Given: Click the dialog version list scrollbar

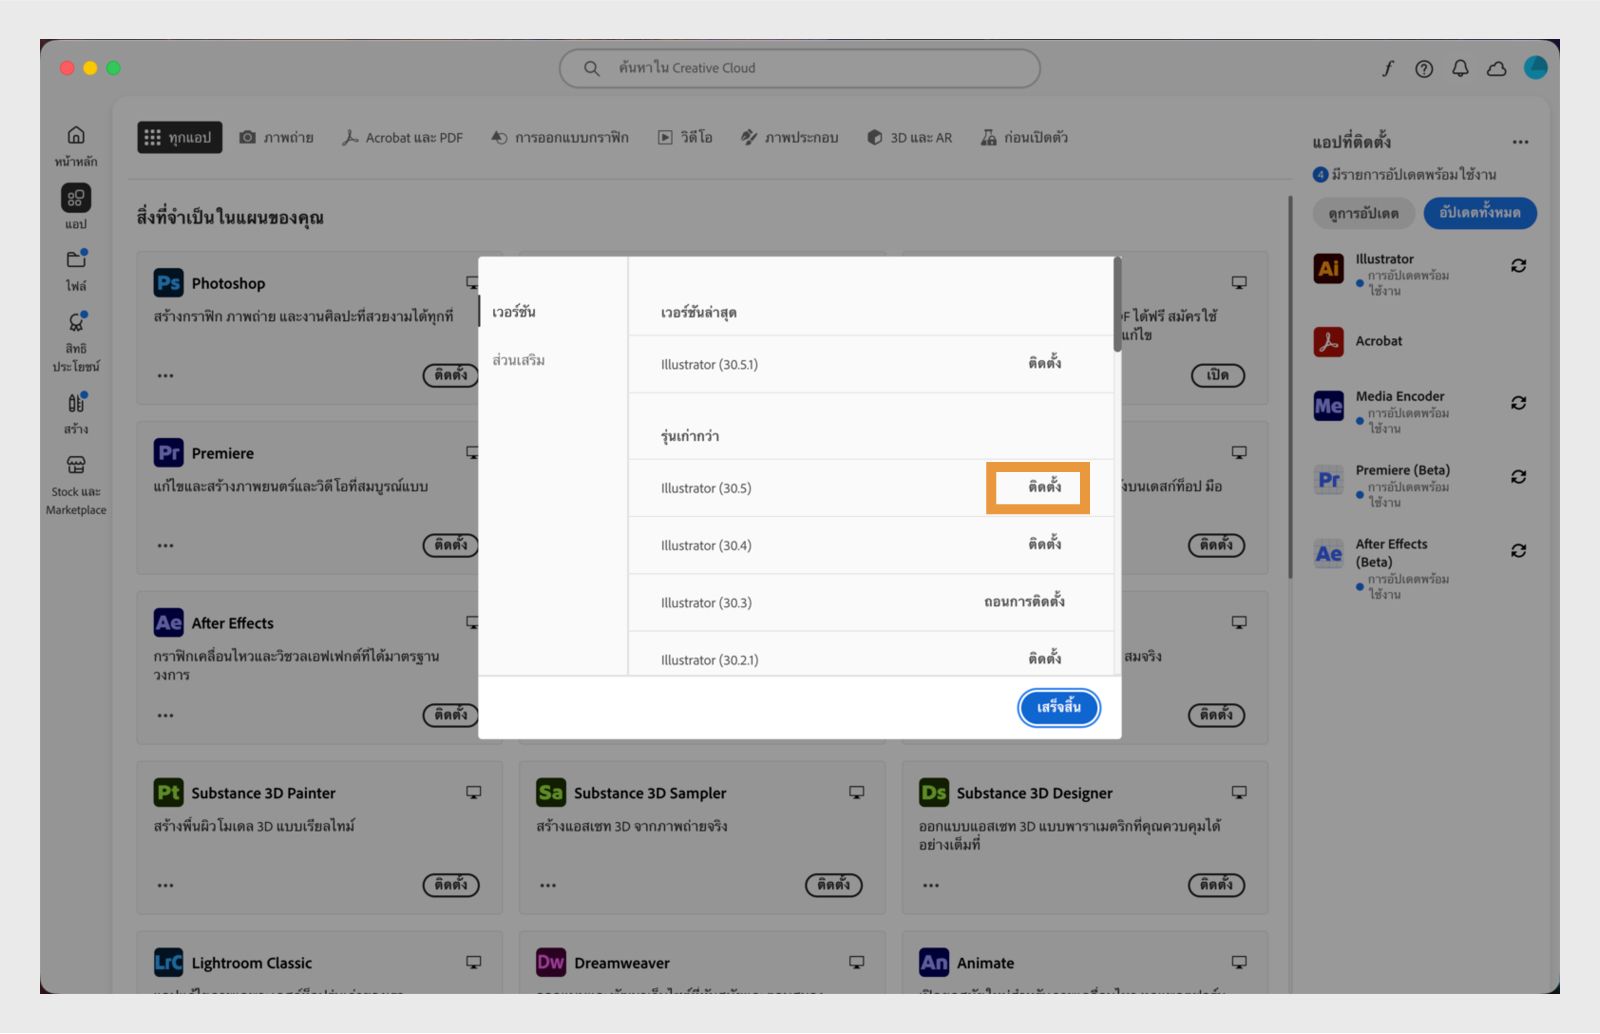Looking at the screenshot, I should click(x=1117, y=306).
